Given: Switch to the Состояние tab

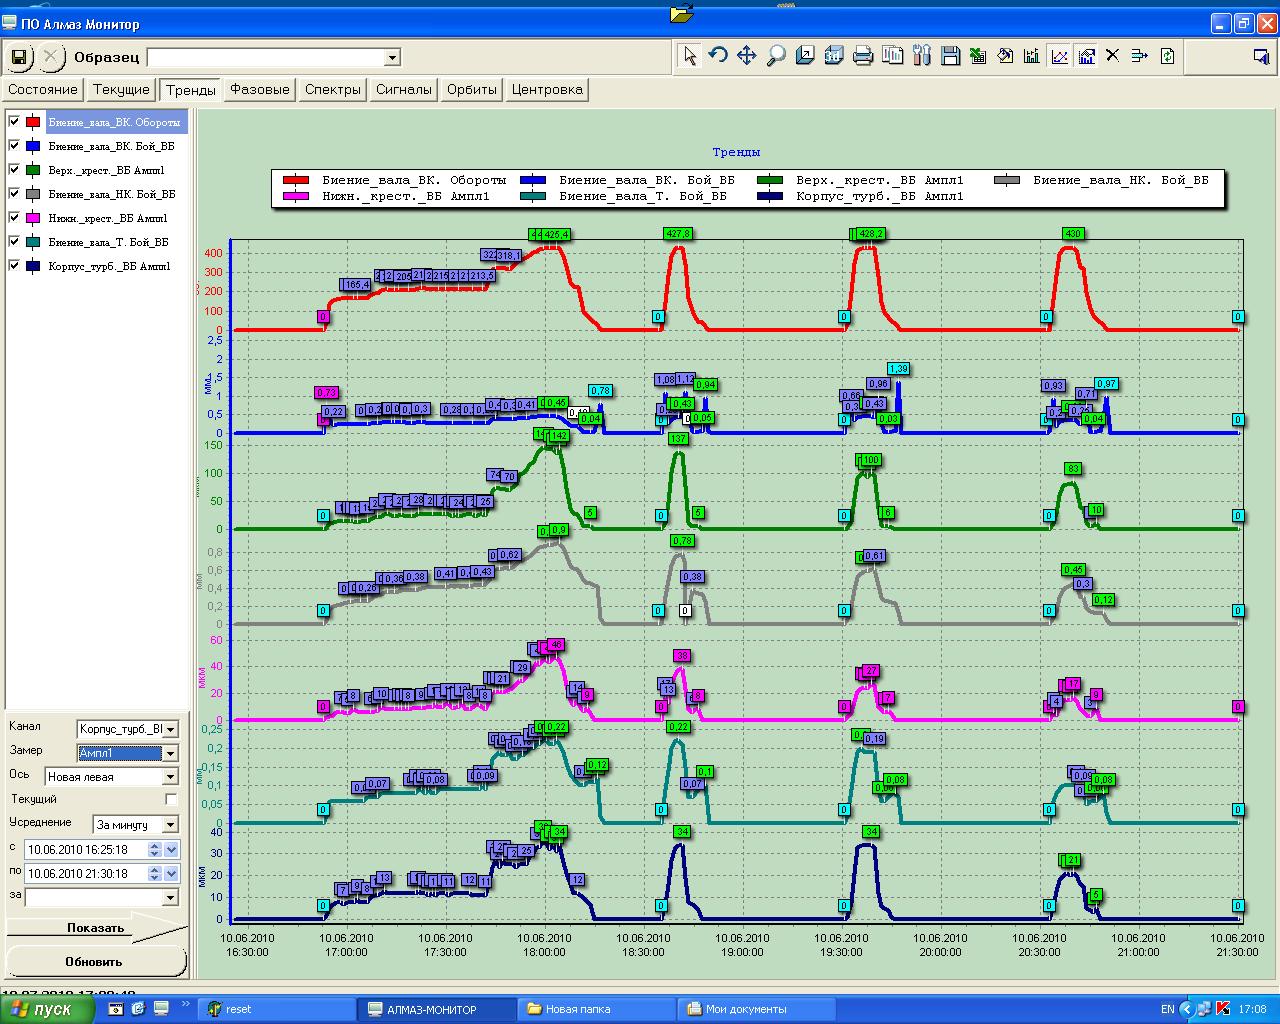Looking at the screenshot, I should point(43,89).
